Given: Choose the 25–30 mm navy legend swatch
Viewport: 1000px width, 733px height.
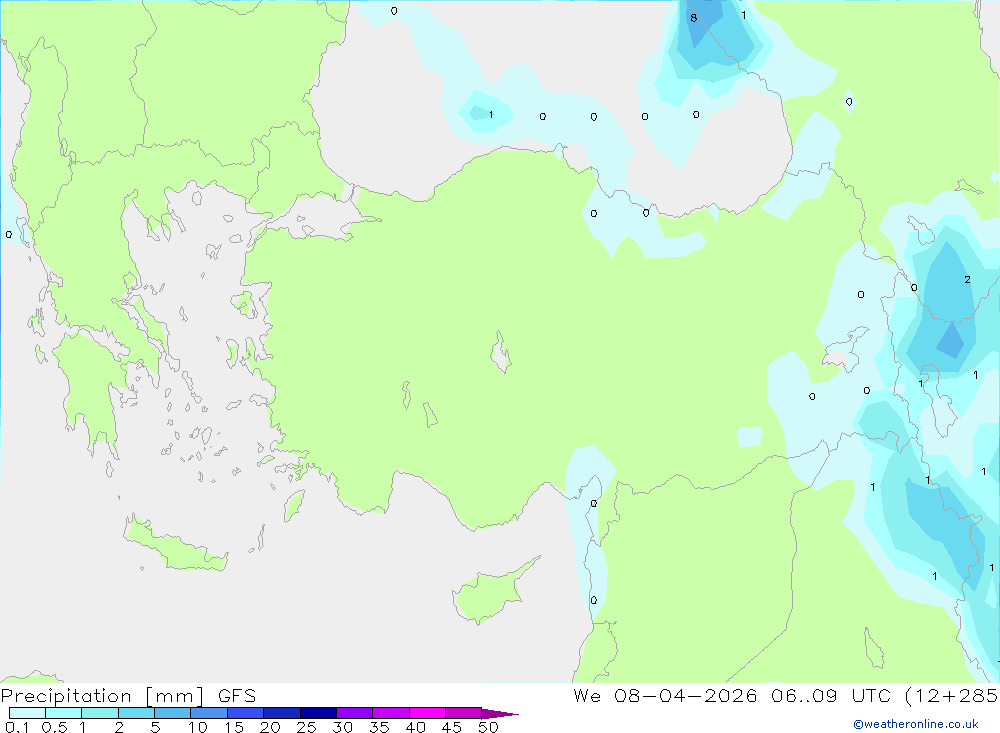Looking at the screenshot, I should point(318,713).
